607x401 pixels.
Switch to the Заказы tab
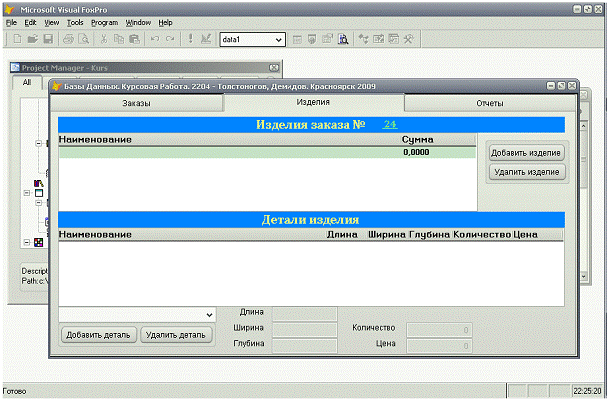pos(137,103)
